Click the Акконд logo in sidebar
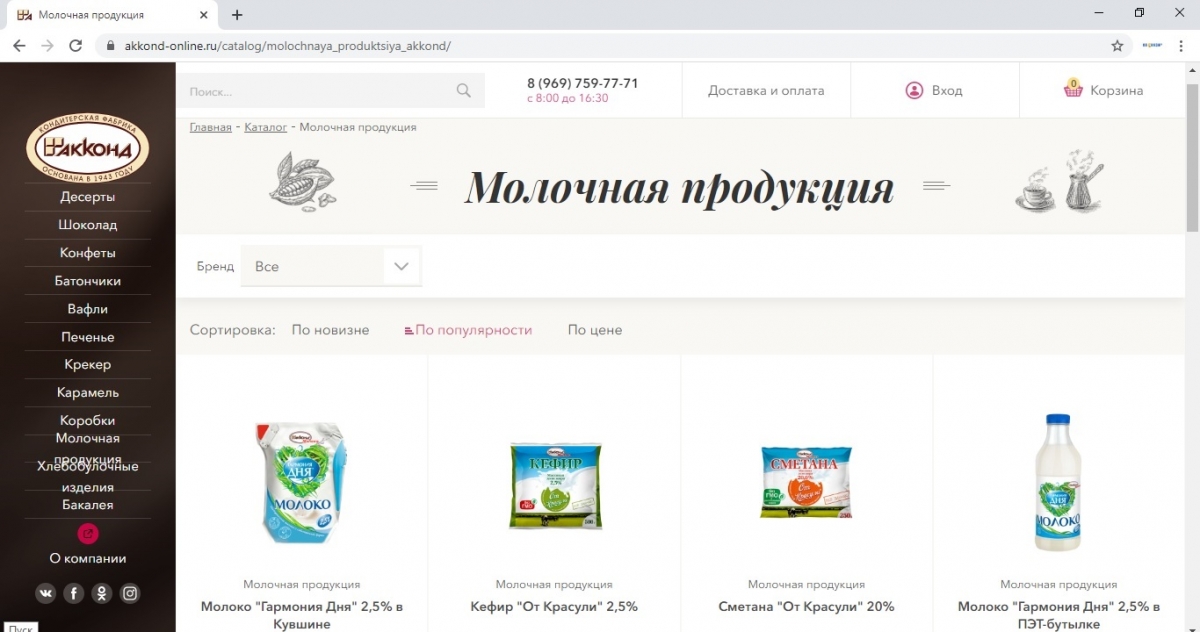1200x632 pixels. click(88, 148)
